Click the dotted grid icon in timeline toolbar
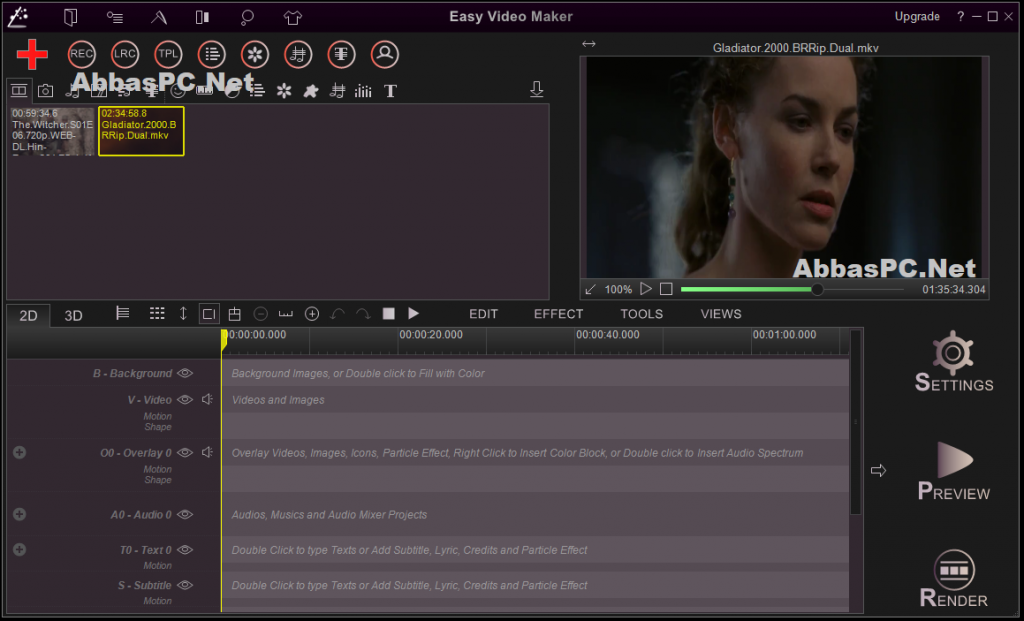 [x=157, y=313]
